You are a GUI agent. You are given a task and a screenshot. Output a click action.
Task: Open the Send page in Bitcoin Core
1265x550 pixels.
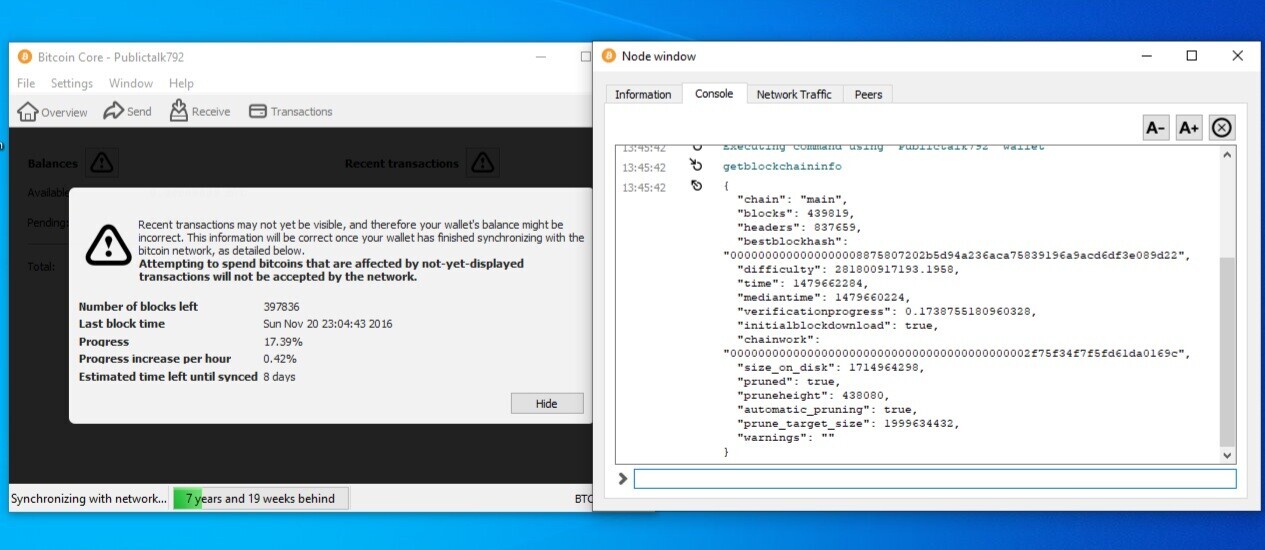click(x=128, y=111)
